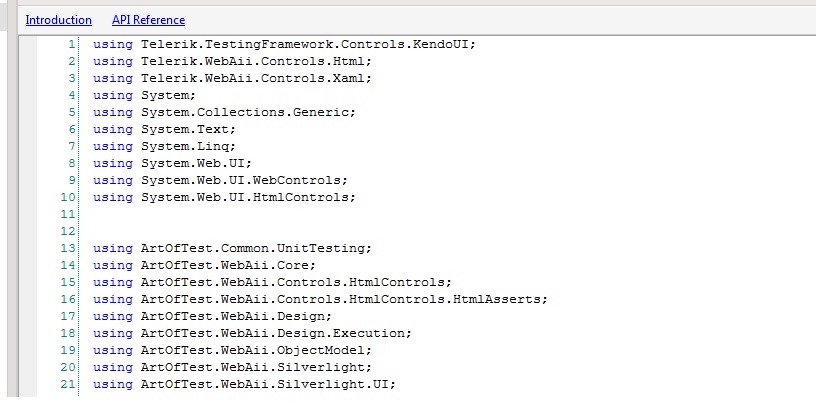Viewport: 820px width, 411px height.
Task: Click the ArtOfTest.WebAii.Silverlight.UI line
Action: [x=244, y=384]
